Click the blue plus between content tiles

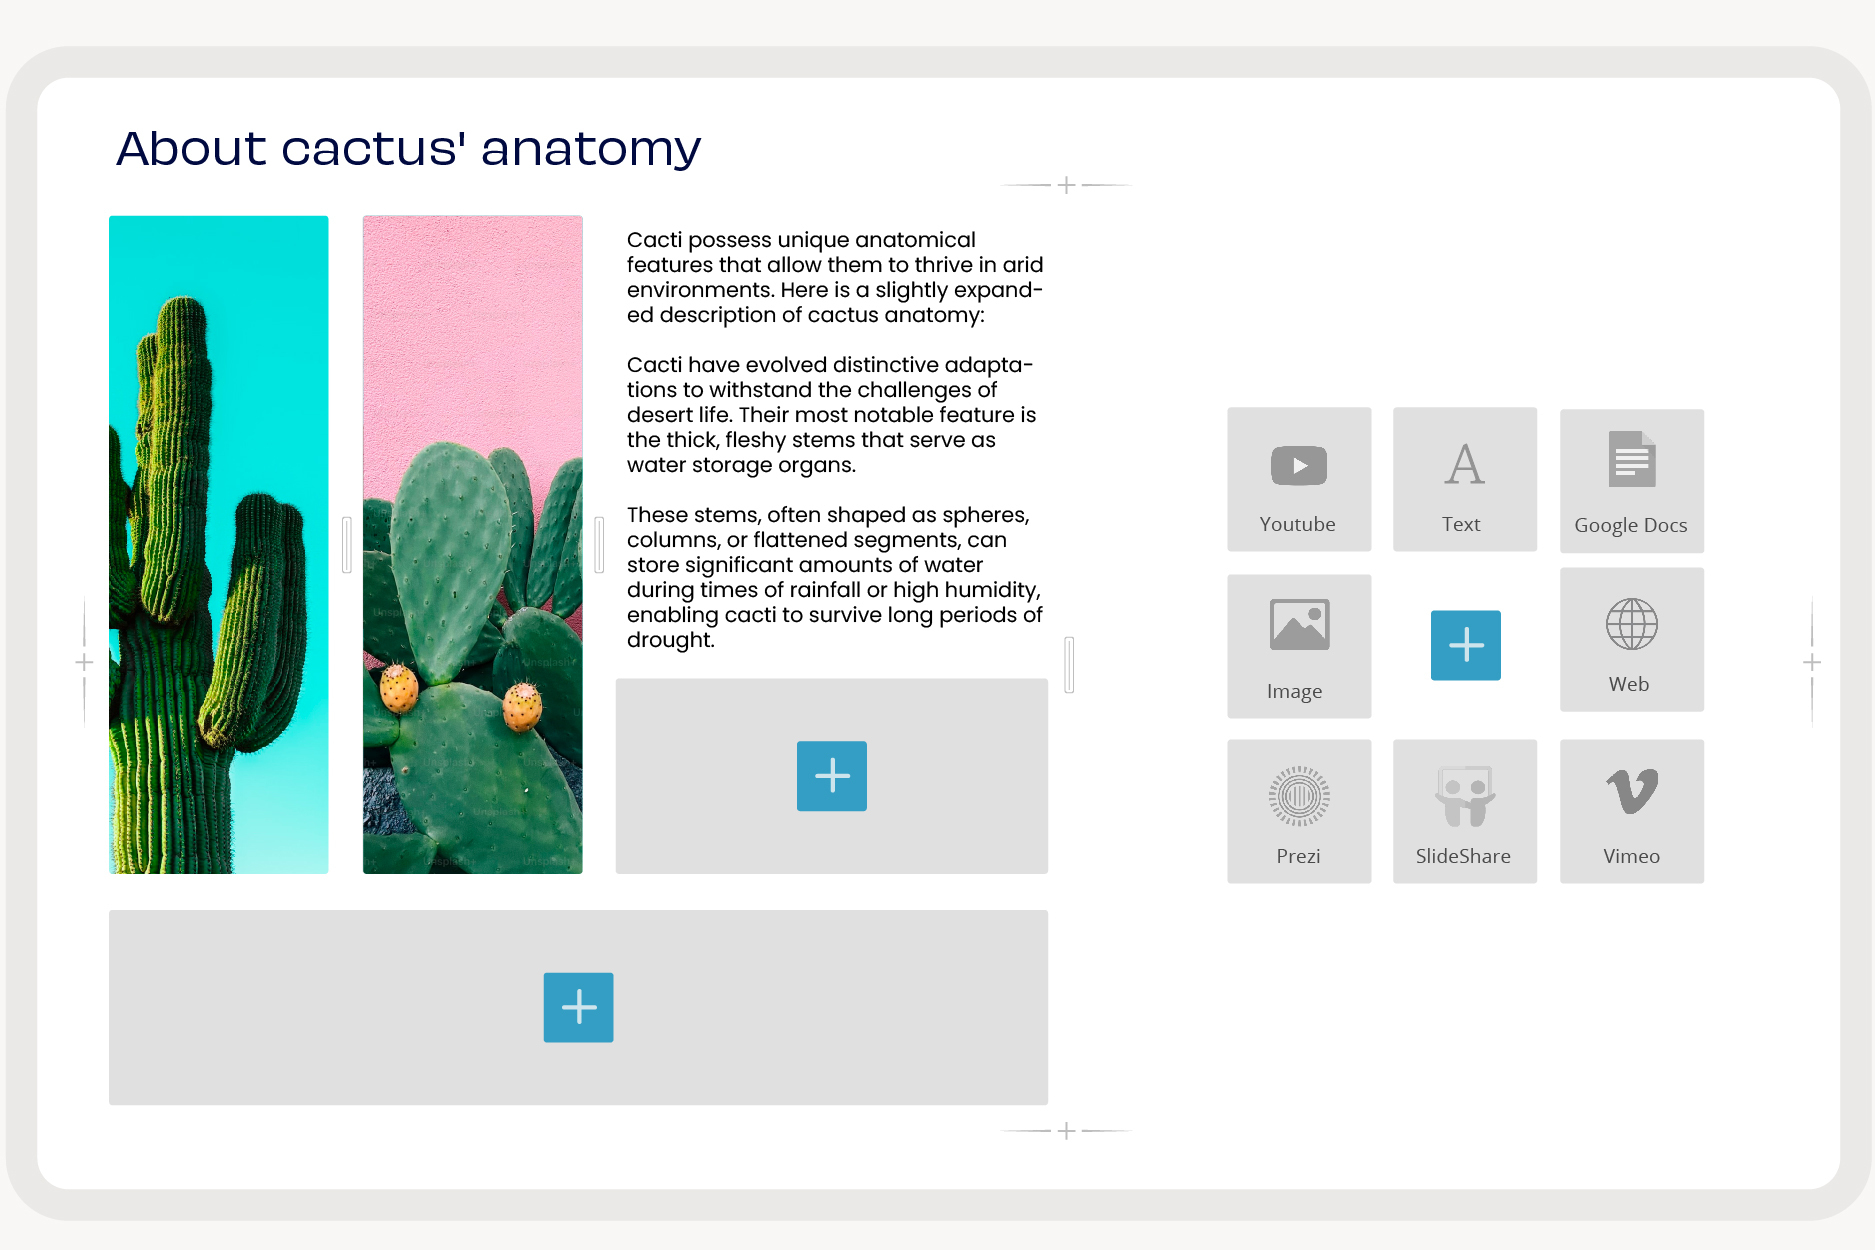click(1465, 645)
